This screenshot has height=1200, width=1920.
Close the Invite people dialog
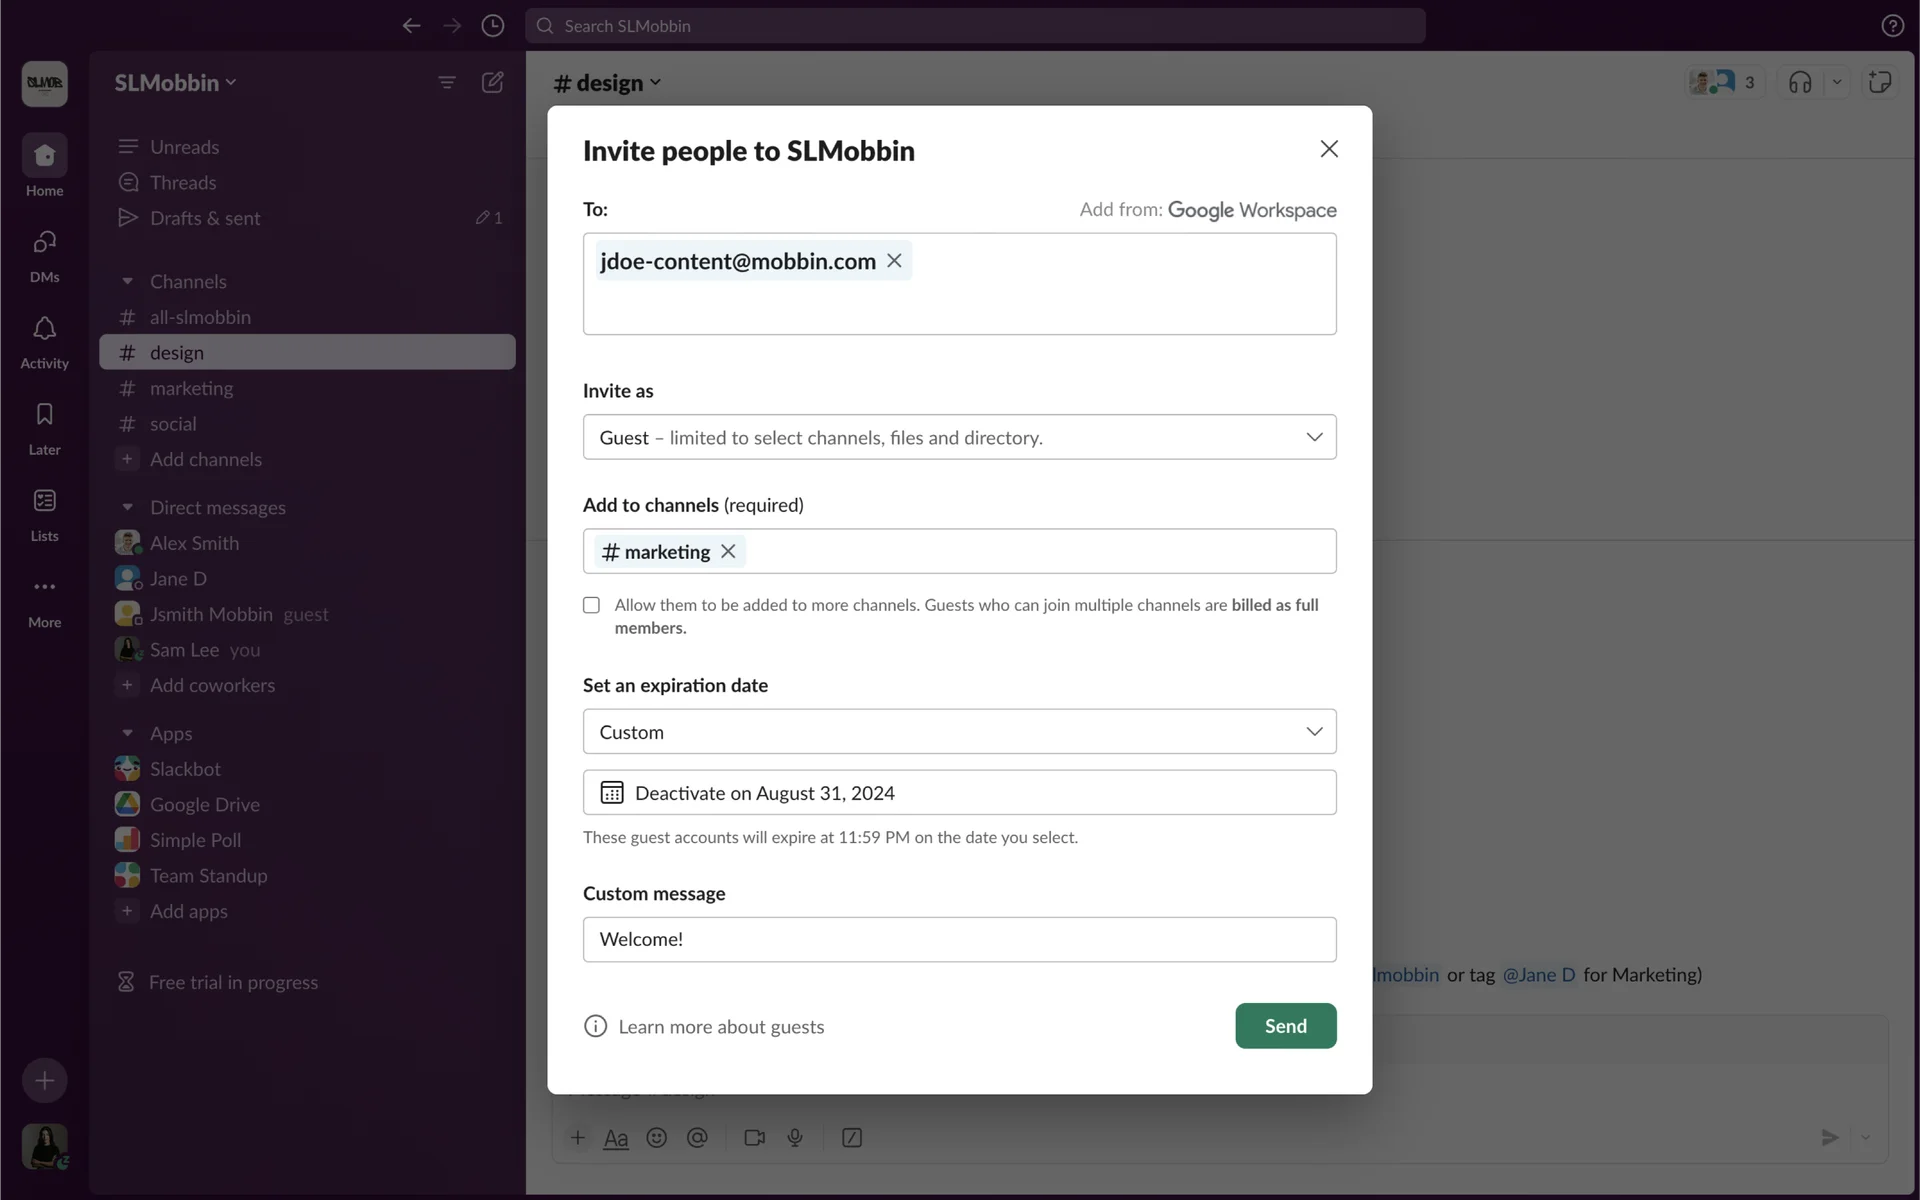pos(1328,149)
